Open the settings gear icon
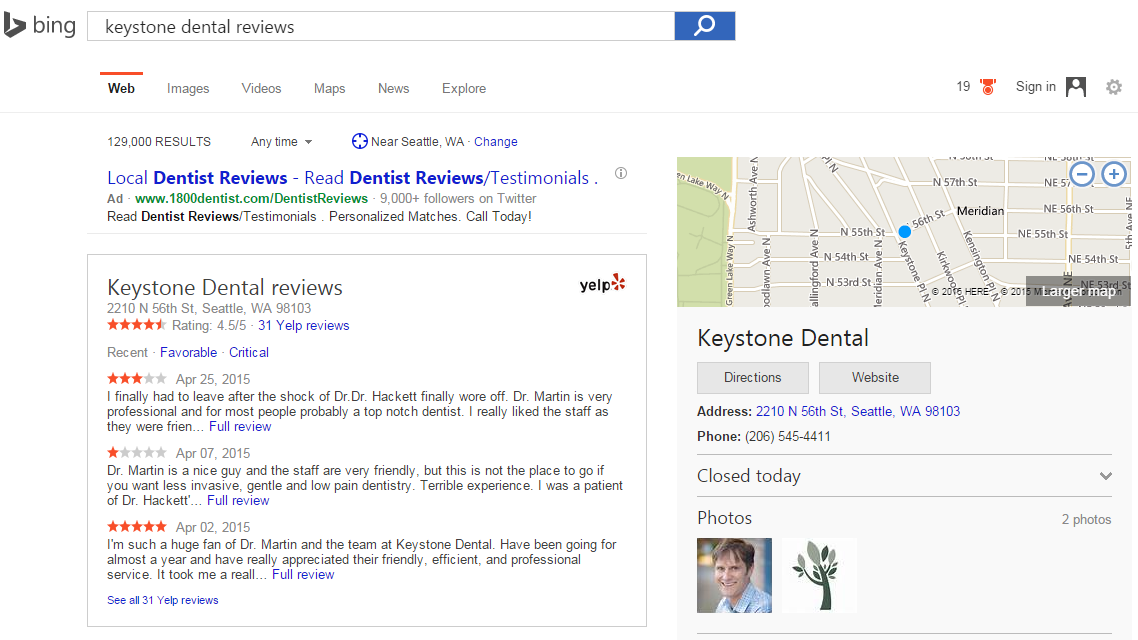The image size is (1138, 640). [x=1113, y=88]
